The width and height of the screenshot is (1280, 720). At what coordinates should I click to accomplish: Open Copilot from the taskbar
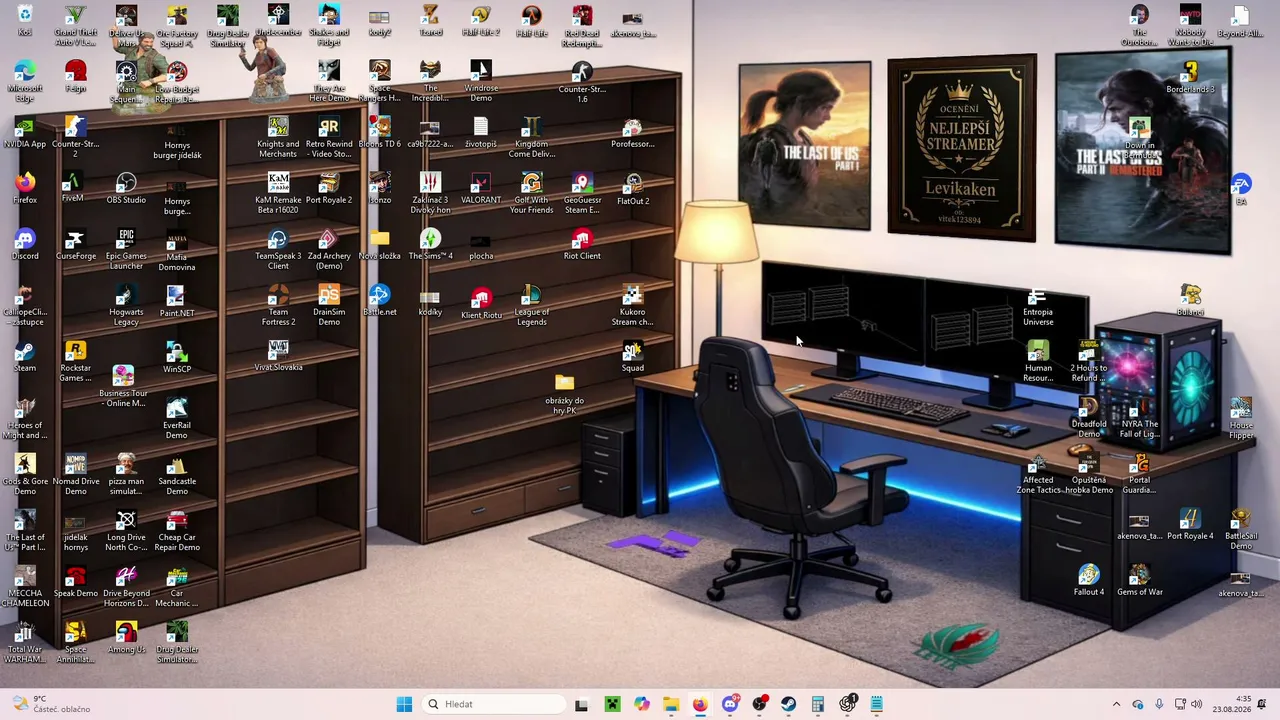click(x=641, y=704)
